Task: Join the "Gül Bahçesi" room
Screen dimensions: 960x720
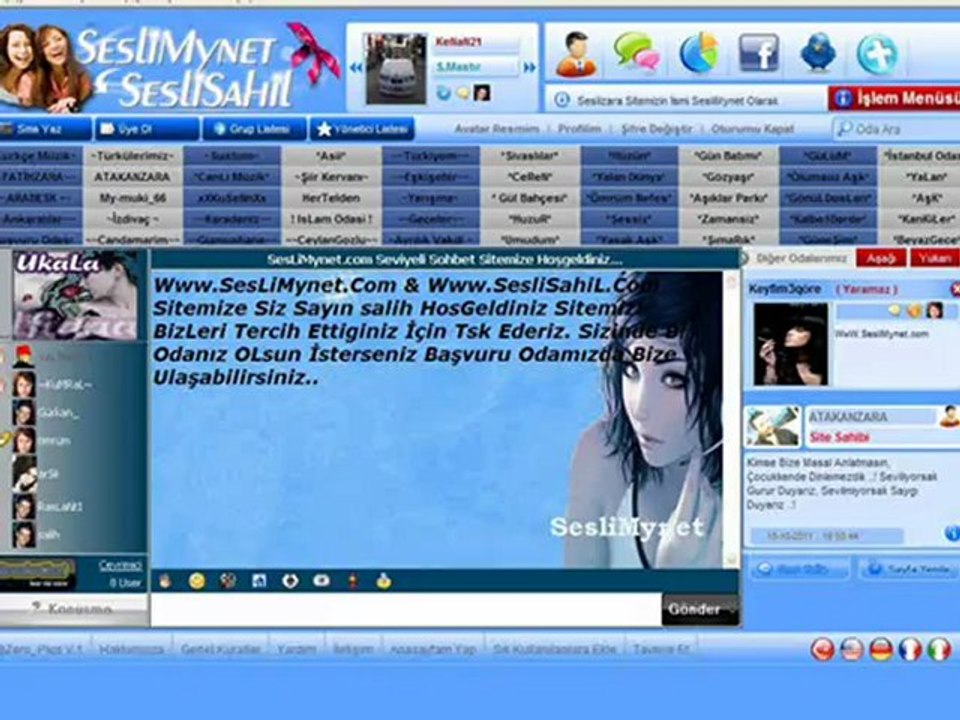Action: 530,198
